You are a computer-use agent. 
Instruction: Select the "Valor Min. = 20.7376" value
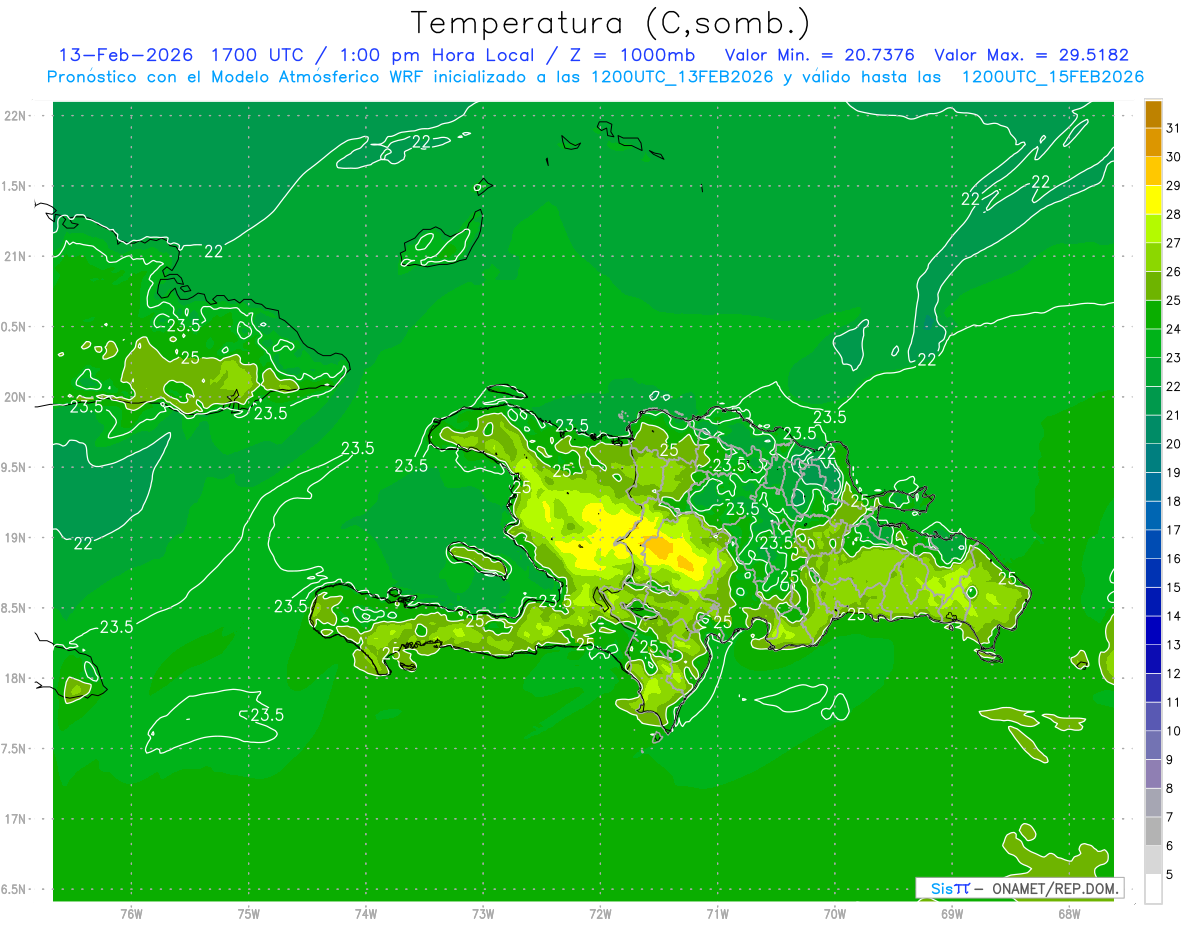pyautogui.click(x=820, y=55)
